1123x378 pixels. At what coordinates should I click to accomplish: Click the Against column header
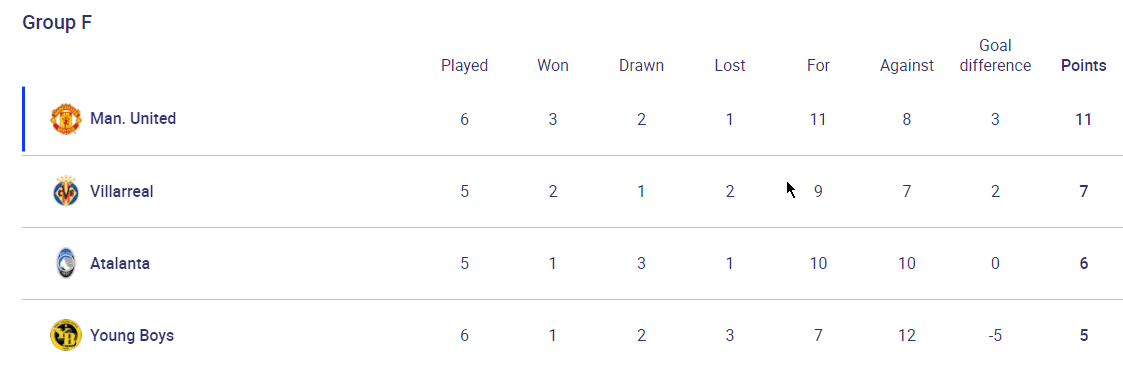coord(907,66)
